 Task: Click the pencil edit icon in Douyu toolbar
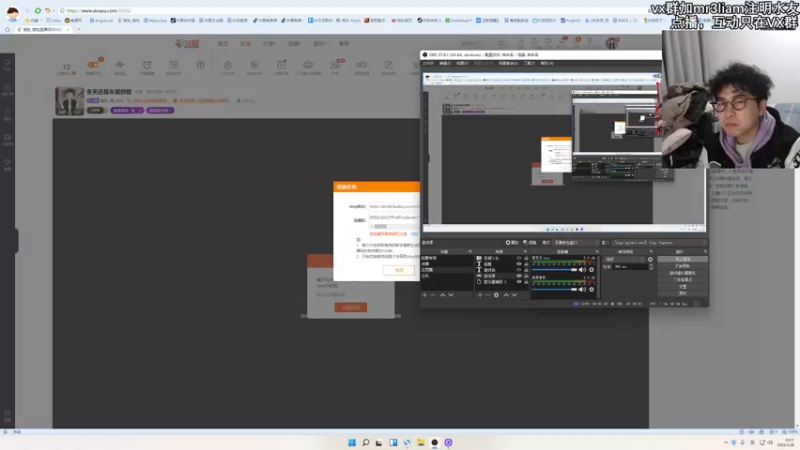pos(389,65)
